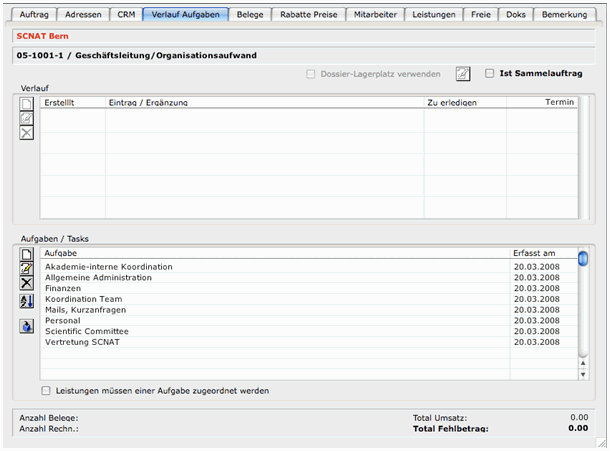Click the delete task icon in Aufgaben

[27, 283]
